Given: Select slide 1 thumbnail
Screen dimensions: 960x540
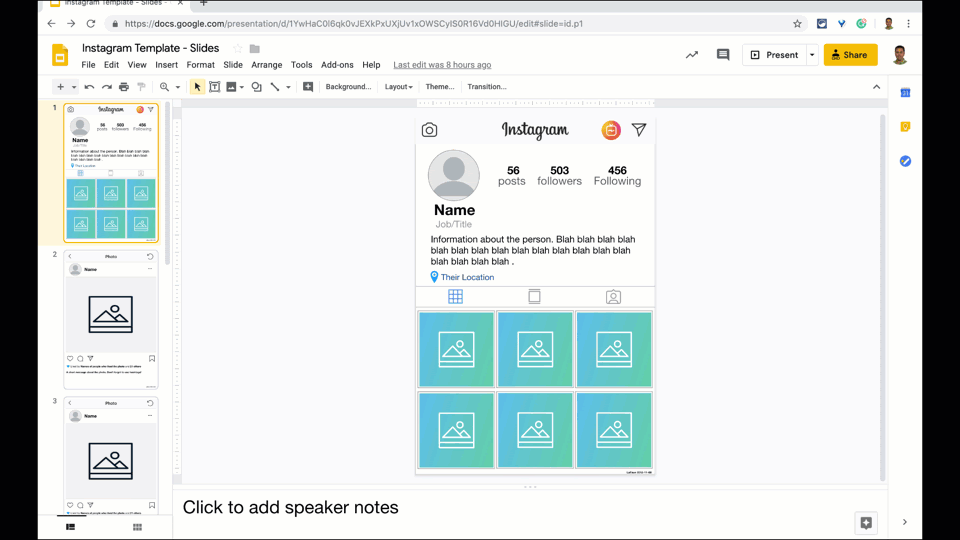Looking at the screenshot, I should 111,173.
